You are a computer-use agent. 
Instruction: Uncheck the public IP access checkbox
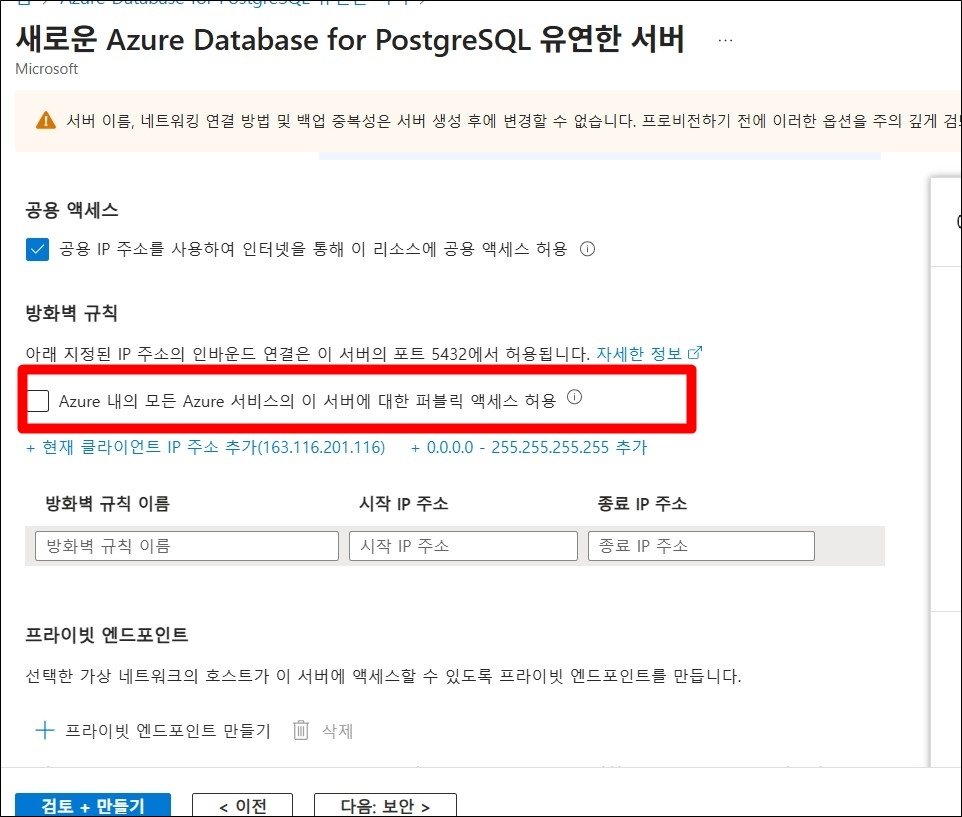[37, 250]
